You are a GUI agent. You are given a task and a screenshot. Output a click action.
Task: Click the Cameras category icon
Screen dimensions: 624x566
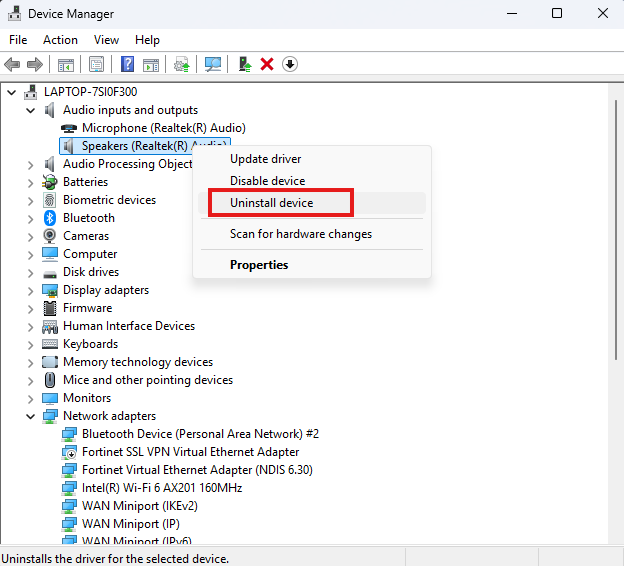point(50,236)
